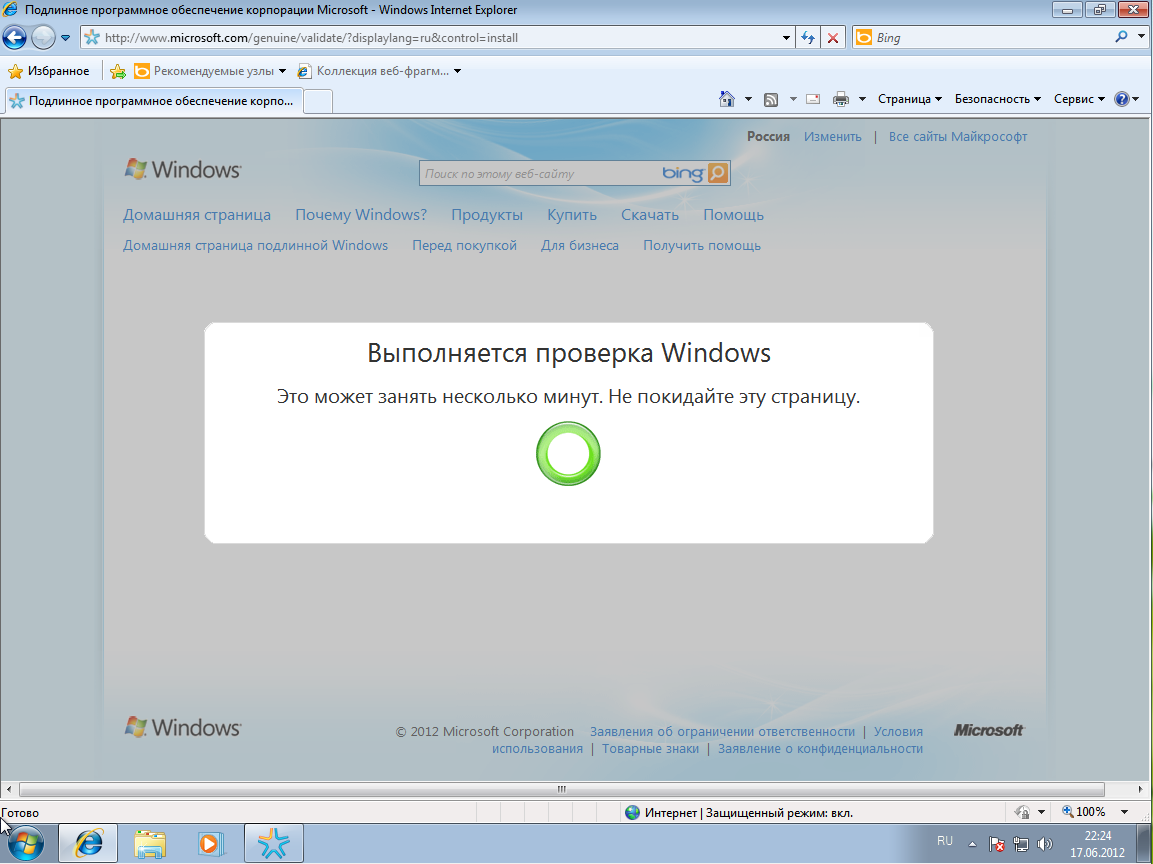This screenshot has height=864, width=1153.
Task: Open Заявление о конфиденциальности footer link
Action: point(820,749)
